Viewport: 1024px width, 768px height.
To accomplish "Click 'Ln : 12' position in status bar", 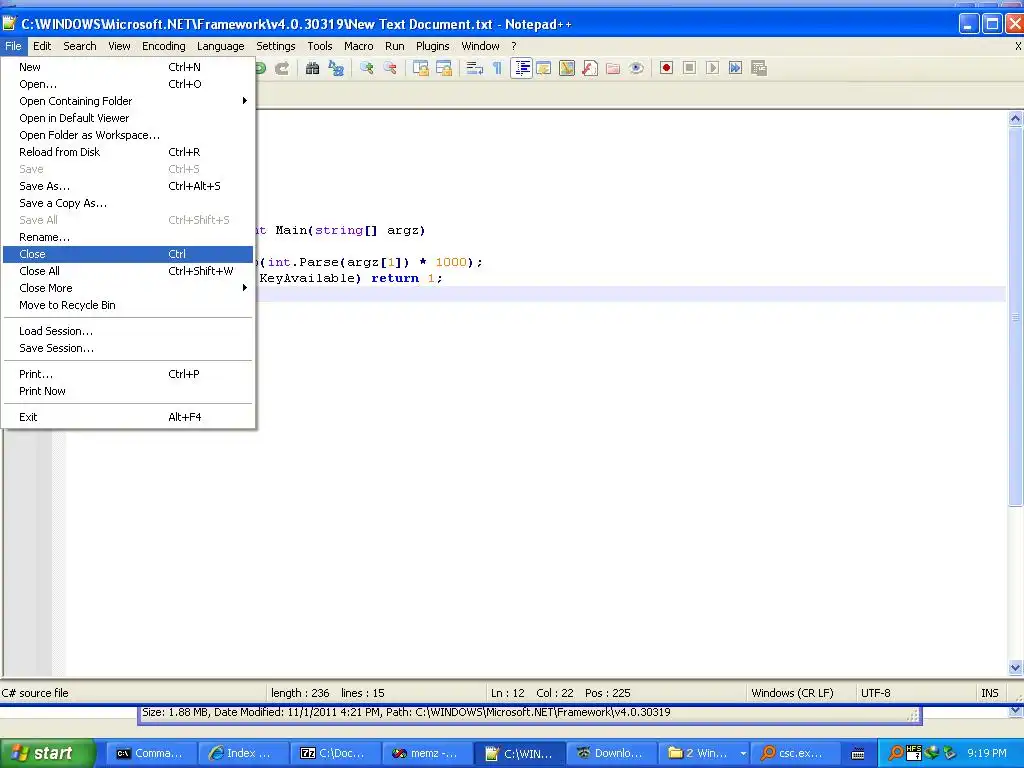I will pos(508,693).
